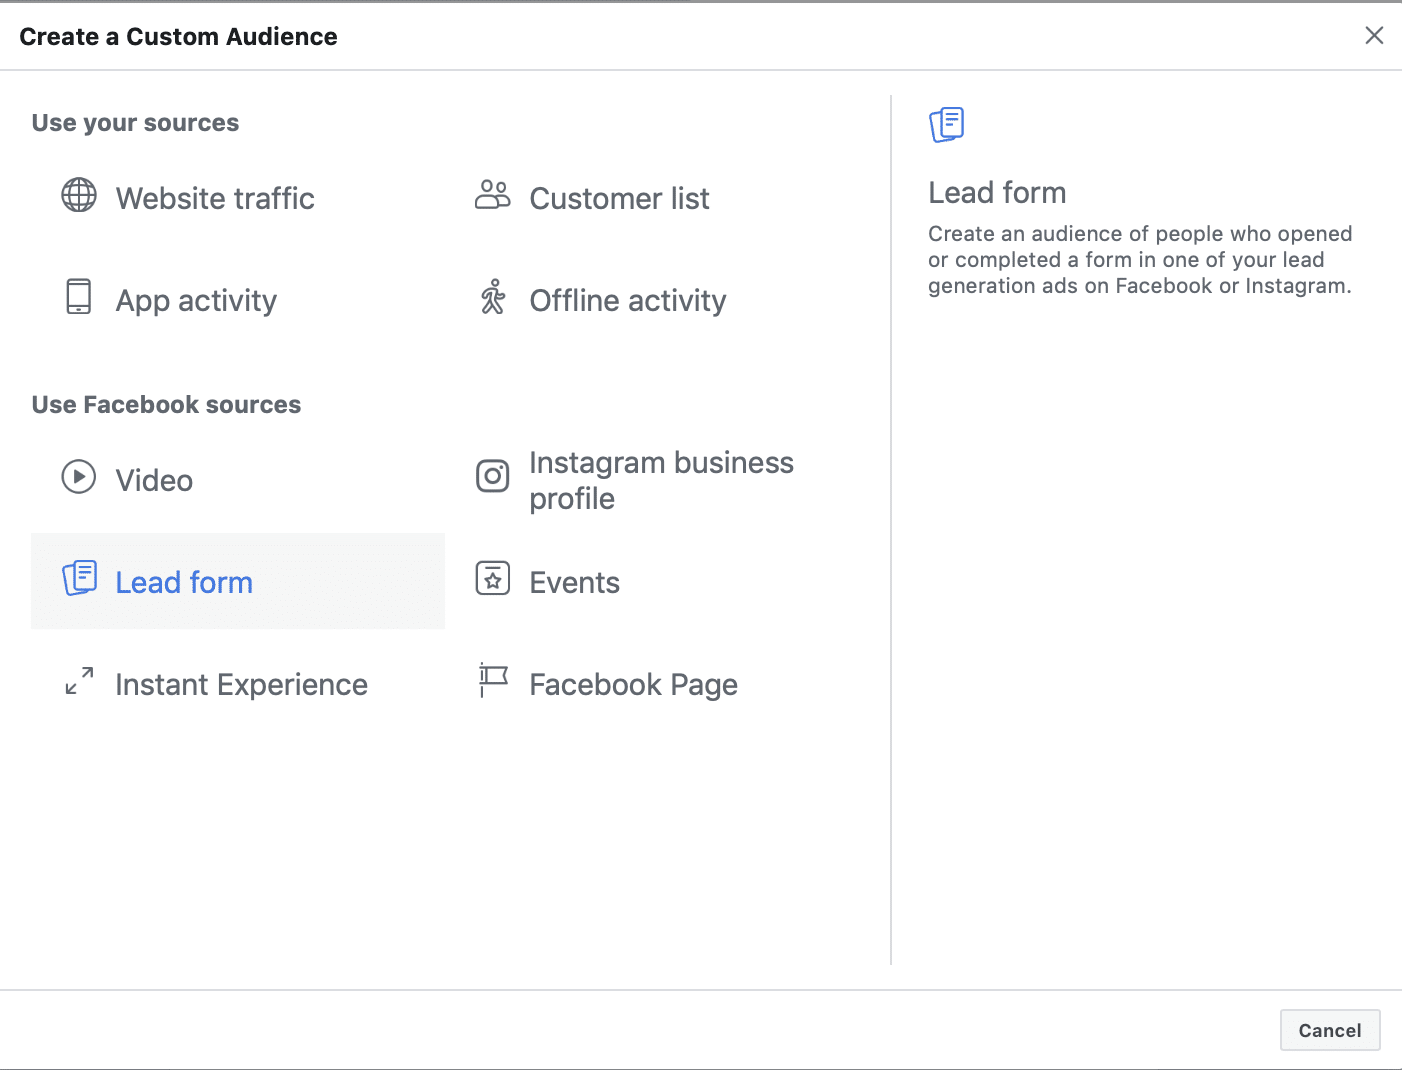Image resolution: width=1402 pixels, height=1070 pixels.
Task: Select Facebook Page label
Action: 633,685
